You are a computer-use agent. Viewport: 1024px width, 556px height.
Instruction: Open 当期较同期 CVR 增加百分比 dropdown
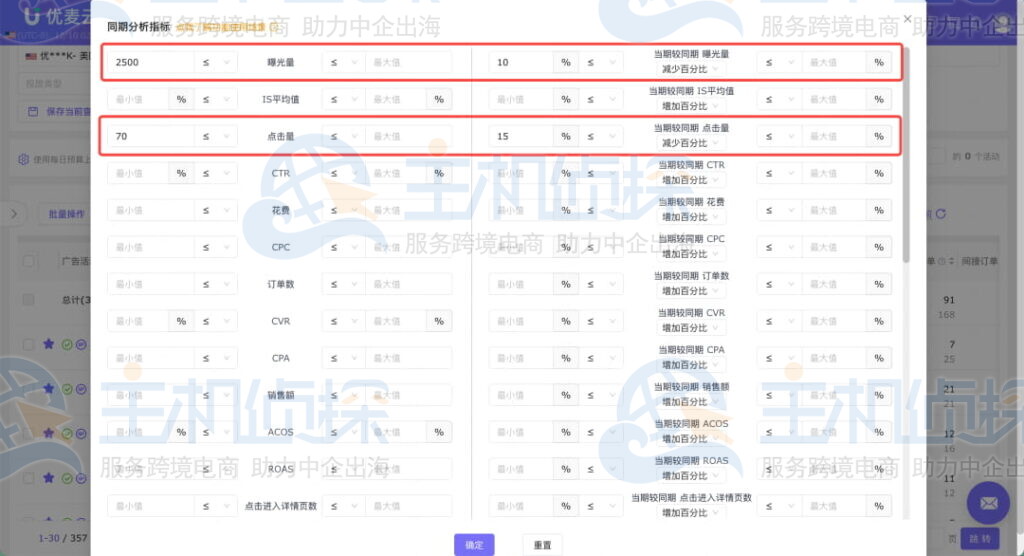[690, 328]
